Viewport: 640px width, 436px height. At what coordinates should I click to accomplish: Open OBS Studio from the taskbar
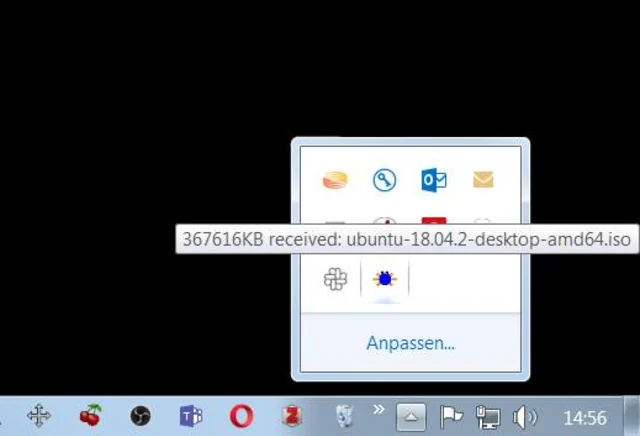[140, 416]
